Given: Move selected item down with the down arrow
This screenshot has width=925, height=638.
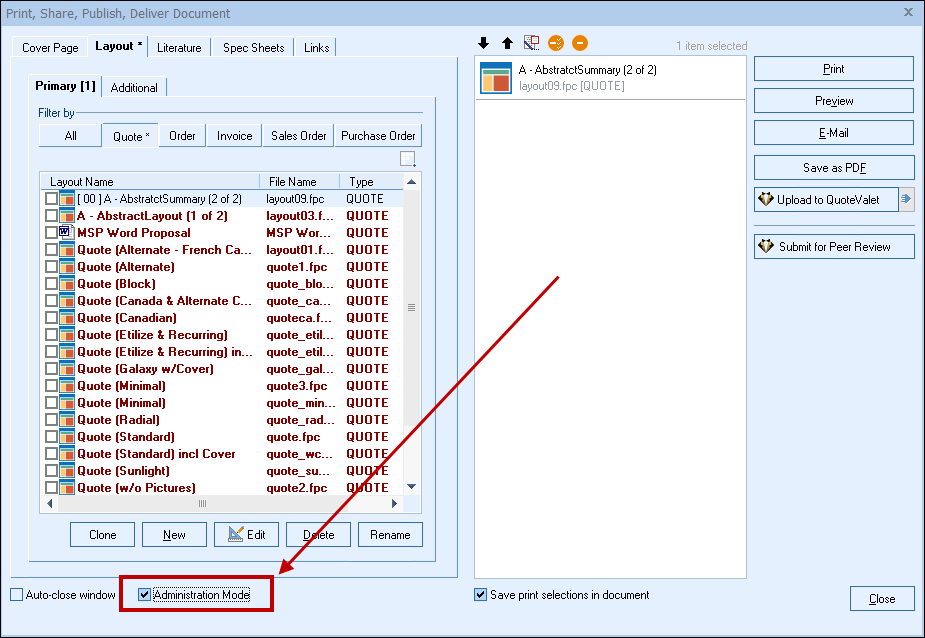Looking at the screenshot, I should point(484,43).
